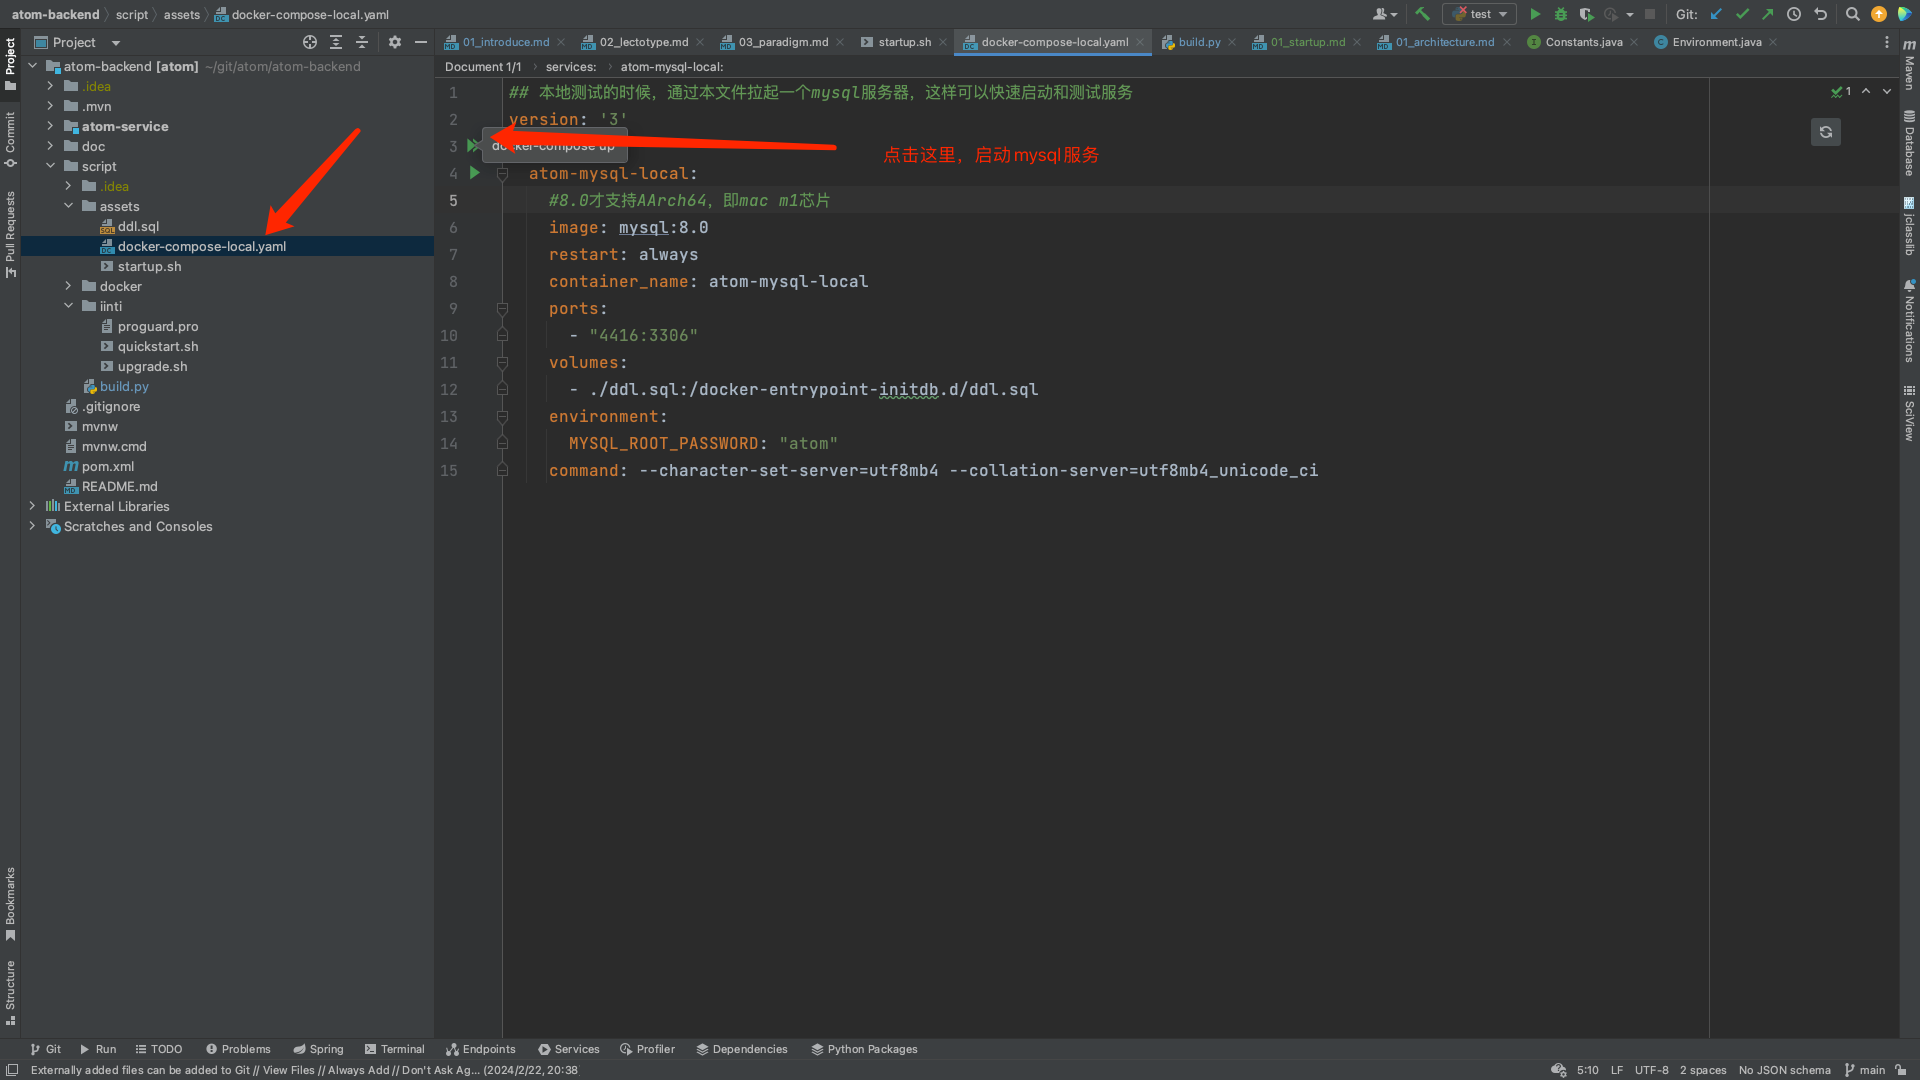1920x1080 pixels.
Task: Click the No JSON schema widget
Action: pos(1785,1070)
